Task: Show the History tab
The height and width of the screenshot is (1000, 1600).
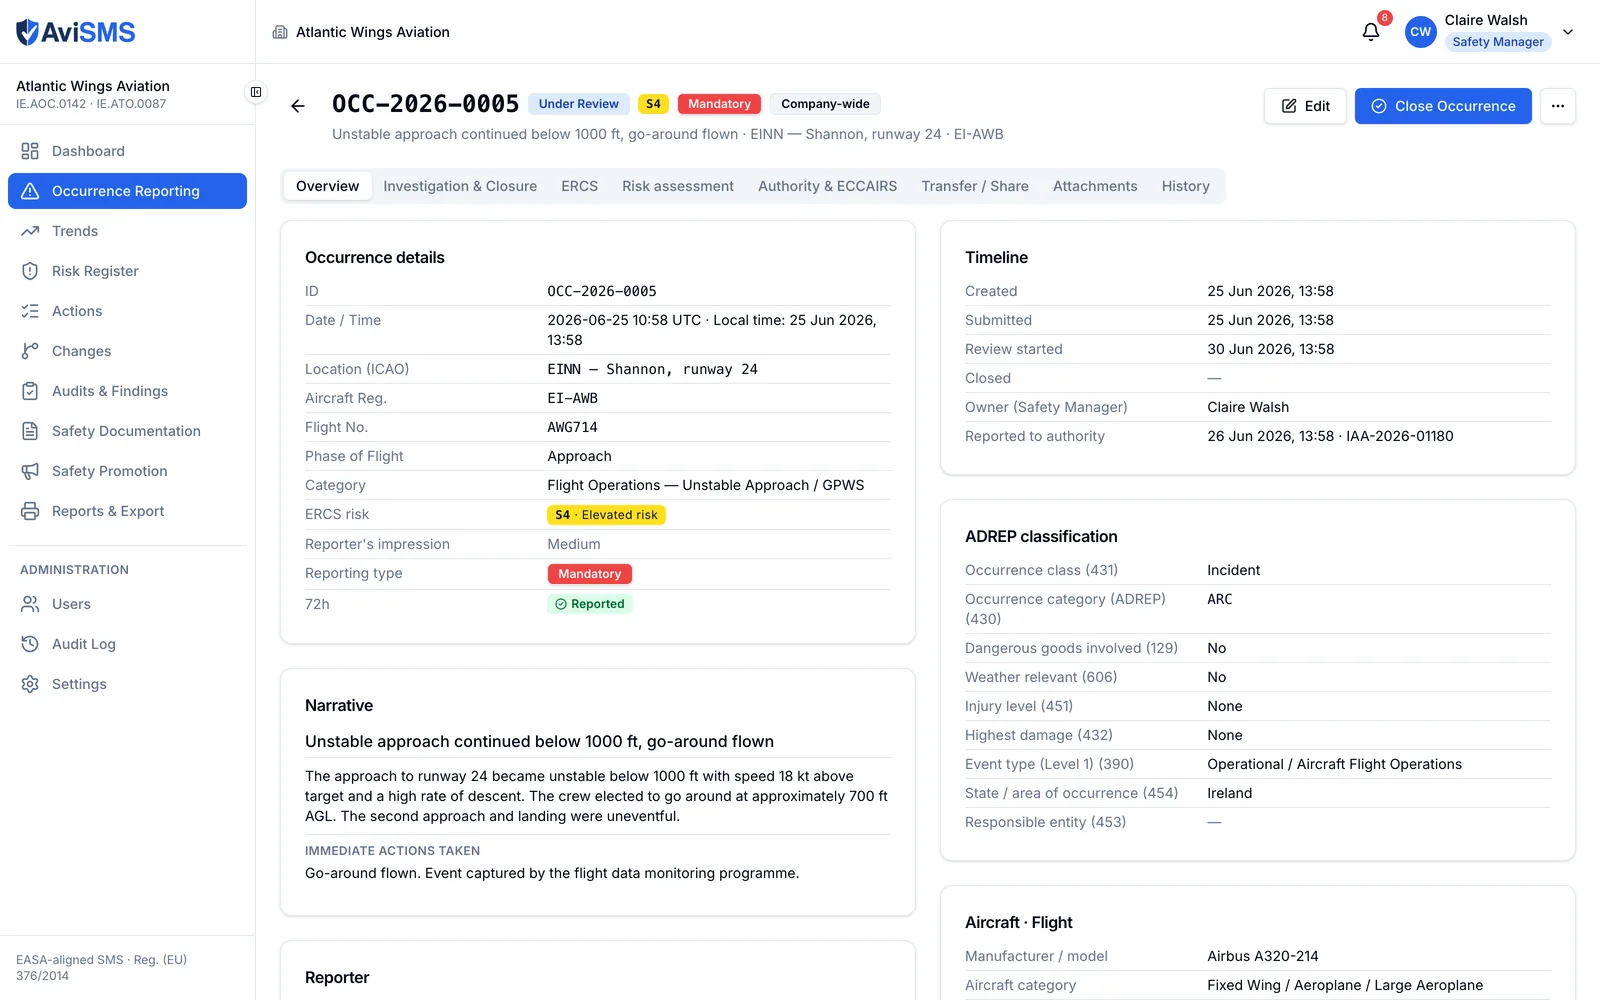Action: point(1185,186)
